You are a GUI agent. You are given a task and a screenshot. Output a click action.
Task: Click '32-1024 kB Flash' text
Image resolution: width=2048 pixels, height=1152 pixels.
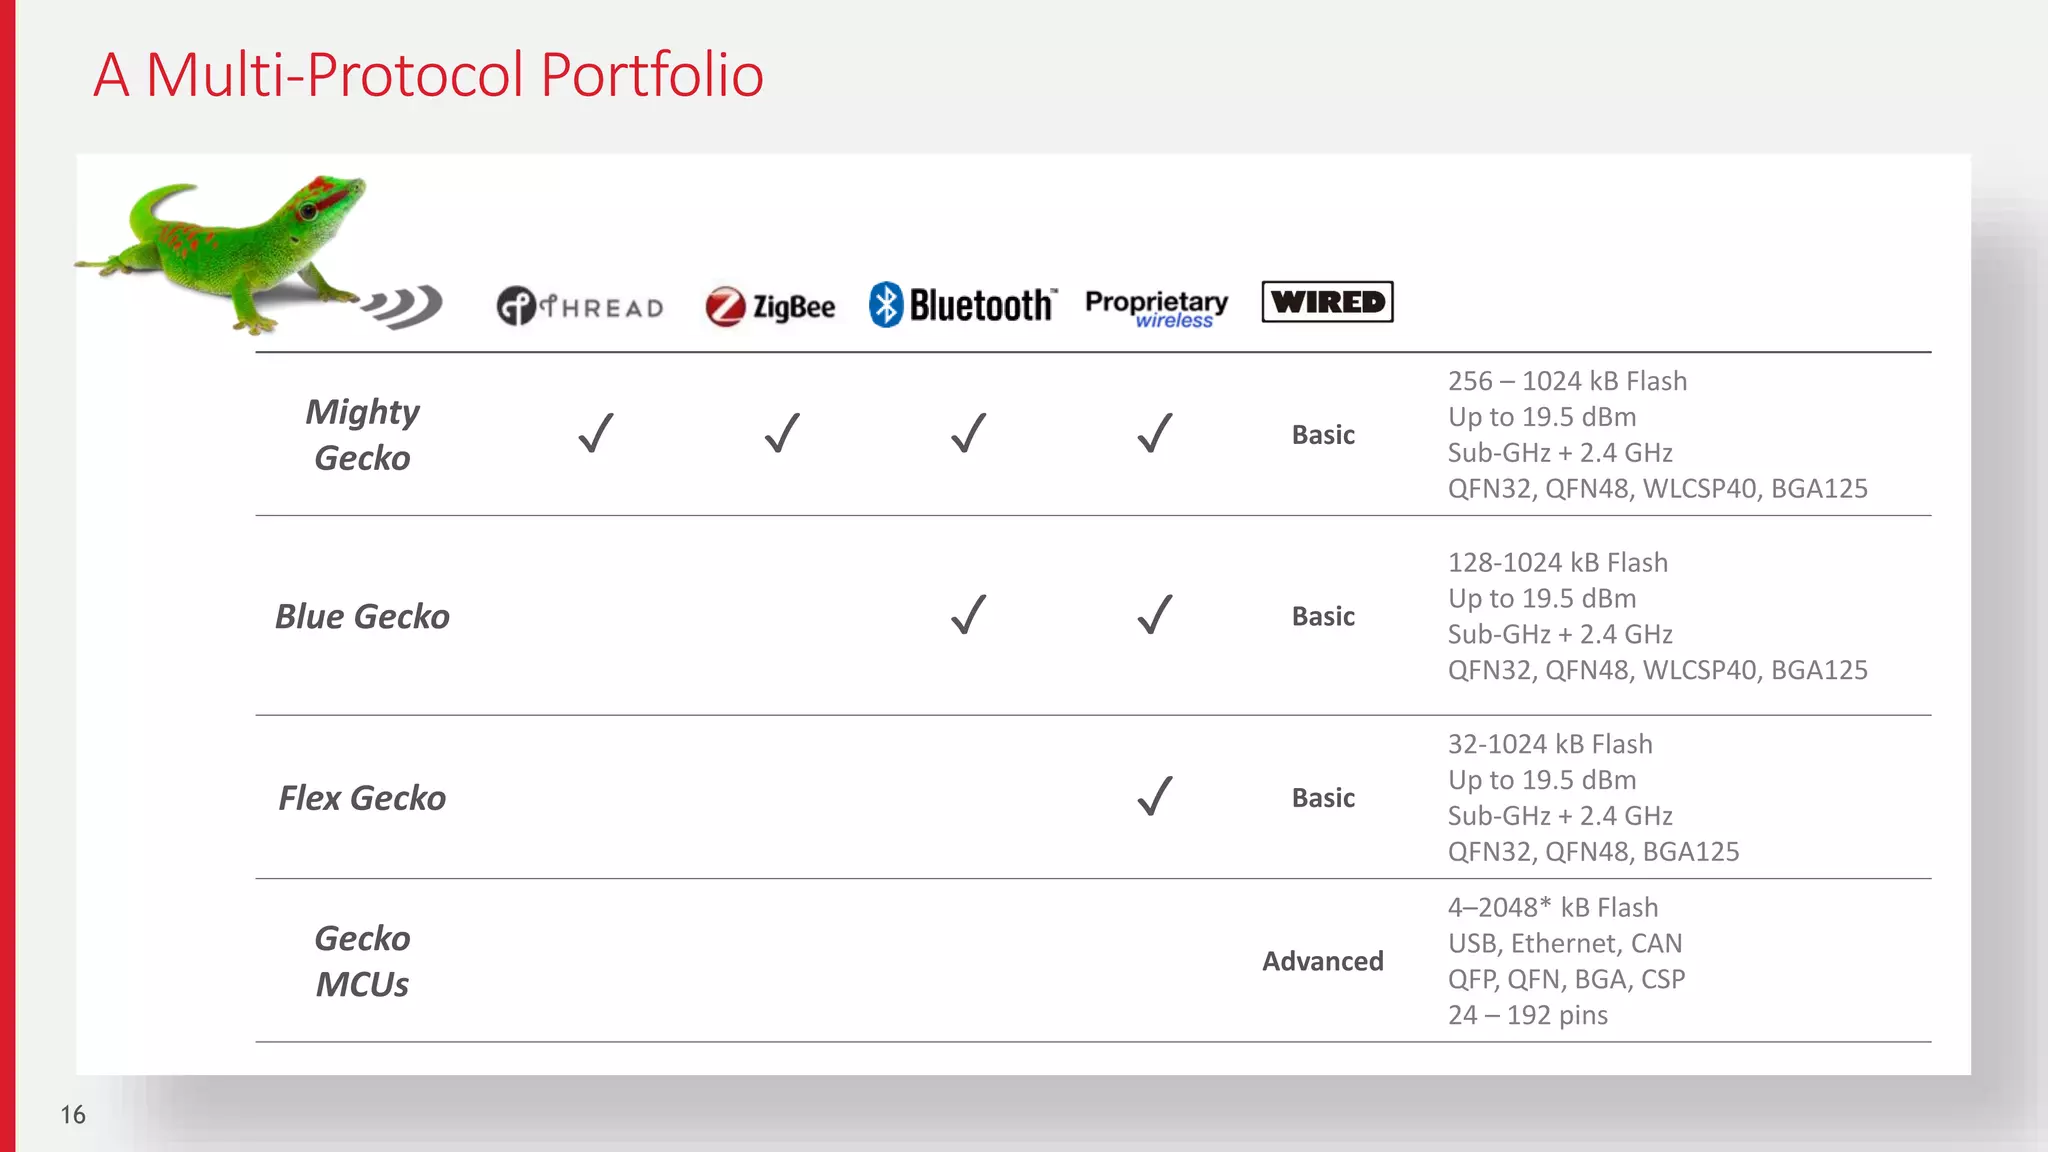pos(1550,744)
